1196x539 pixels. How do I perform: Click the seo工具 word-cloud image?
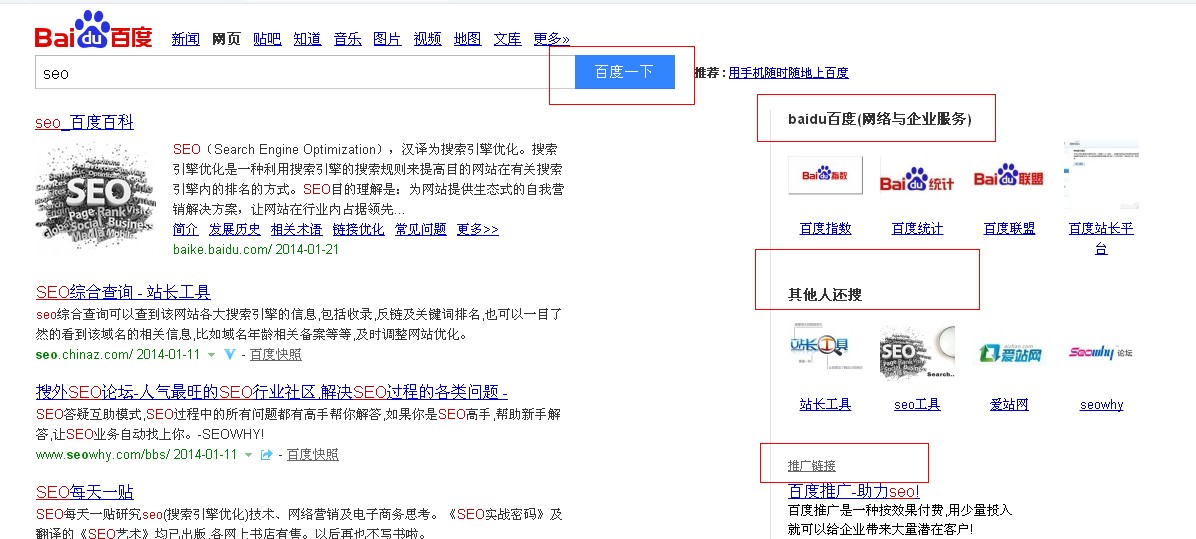pos(917,352)
